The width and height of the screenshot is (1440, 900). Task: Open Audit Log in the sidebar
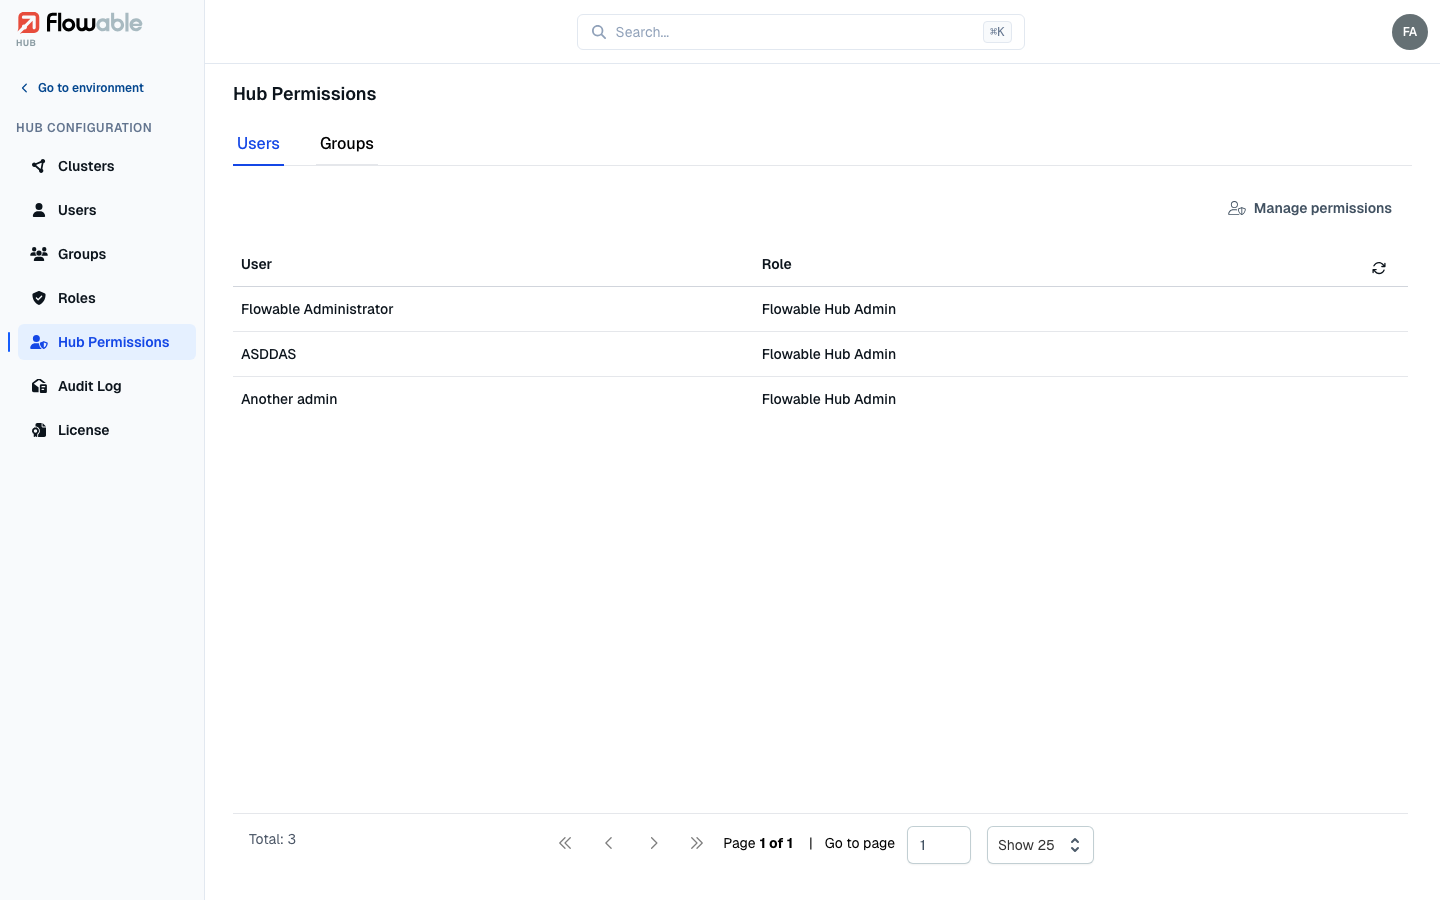[x=107, y=386]
